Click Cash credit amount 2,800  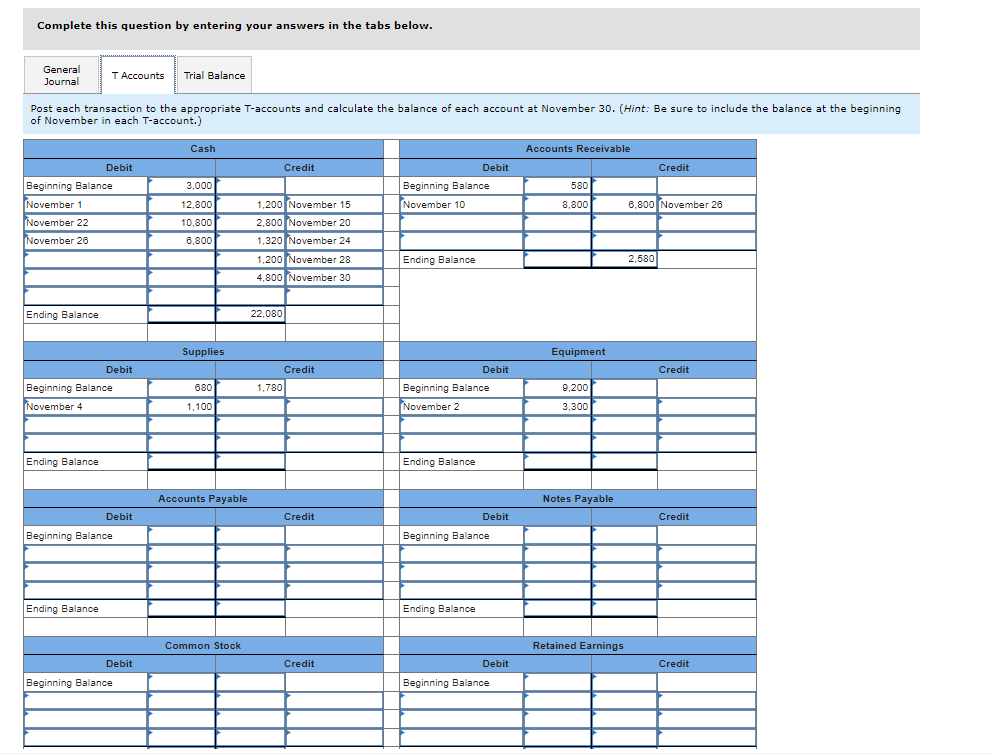(250, 223)
